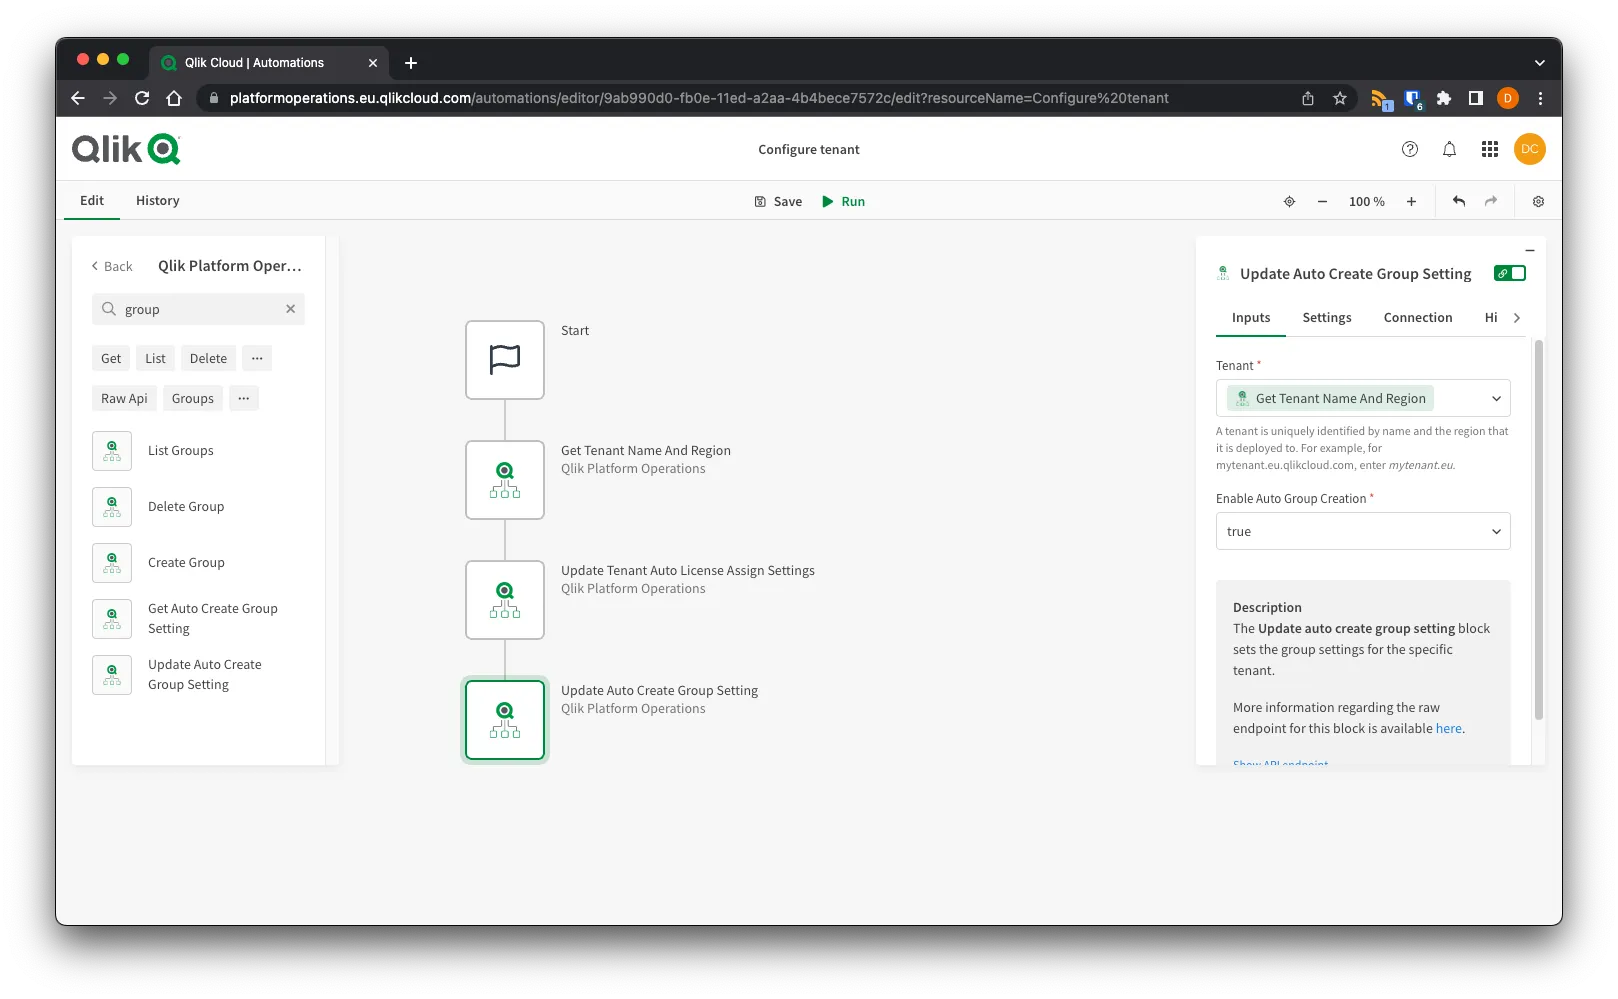Open the Enable Auto Group Creation dropdown
Viewport: 1618px width, 999px height.
[1496, 531]
